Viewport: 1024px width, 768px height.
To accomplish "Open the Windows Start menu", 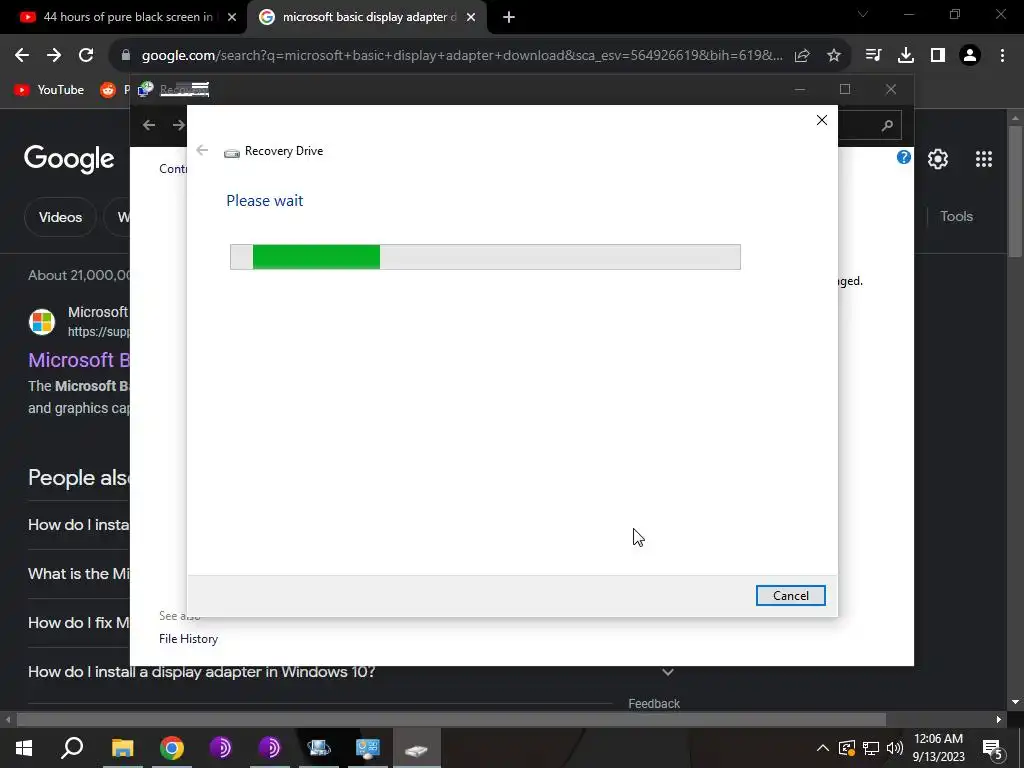I will 24,748.
